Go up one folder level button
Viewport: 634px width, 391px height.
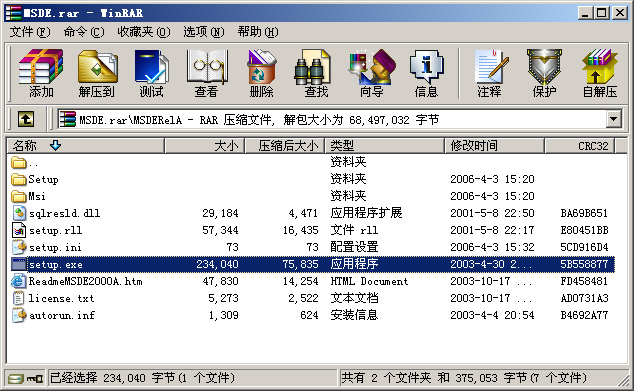pyautogui.click(x=26, y=119)
